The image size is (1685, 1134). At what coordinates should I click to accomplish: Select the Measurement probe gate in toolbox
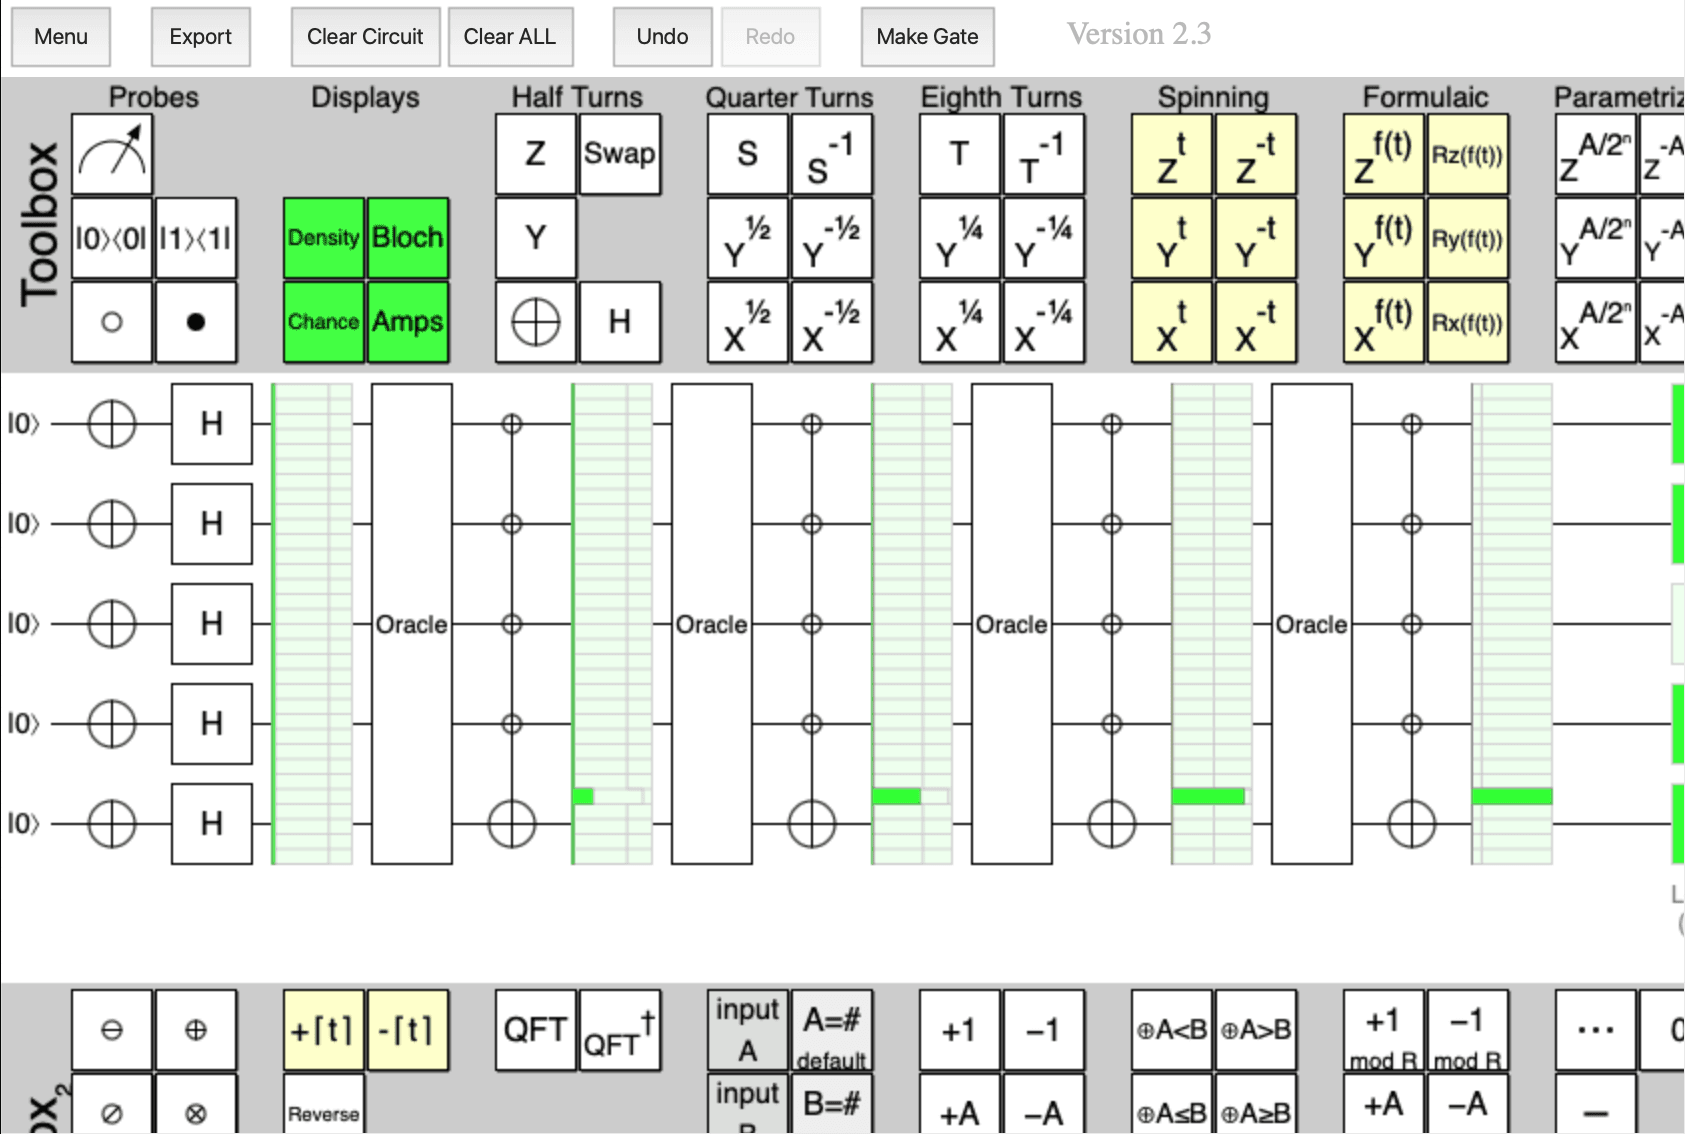[112, 154]
